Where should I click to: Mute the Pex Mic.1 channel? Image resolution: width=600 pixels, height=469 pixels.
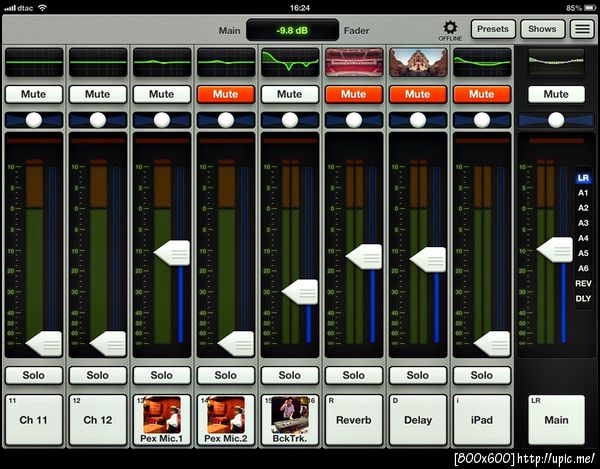click(x=161, y=94)
